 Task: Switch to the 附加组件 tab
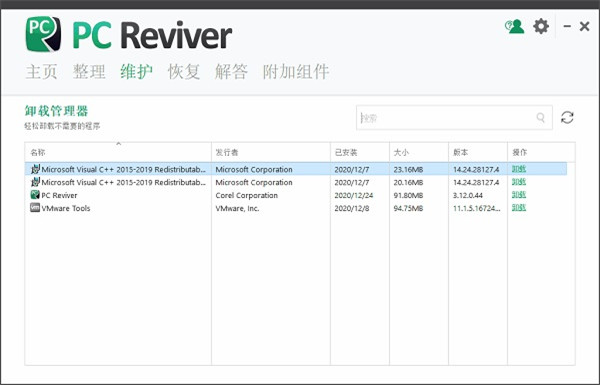tap(296, 72)
